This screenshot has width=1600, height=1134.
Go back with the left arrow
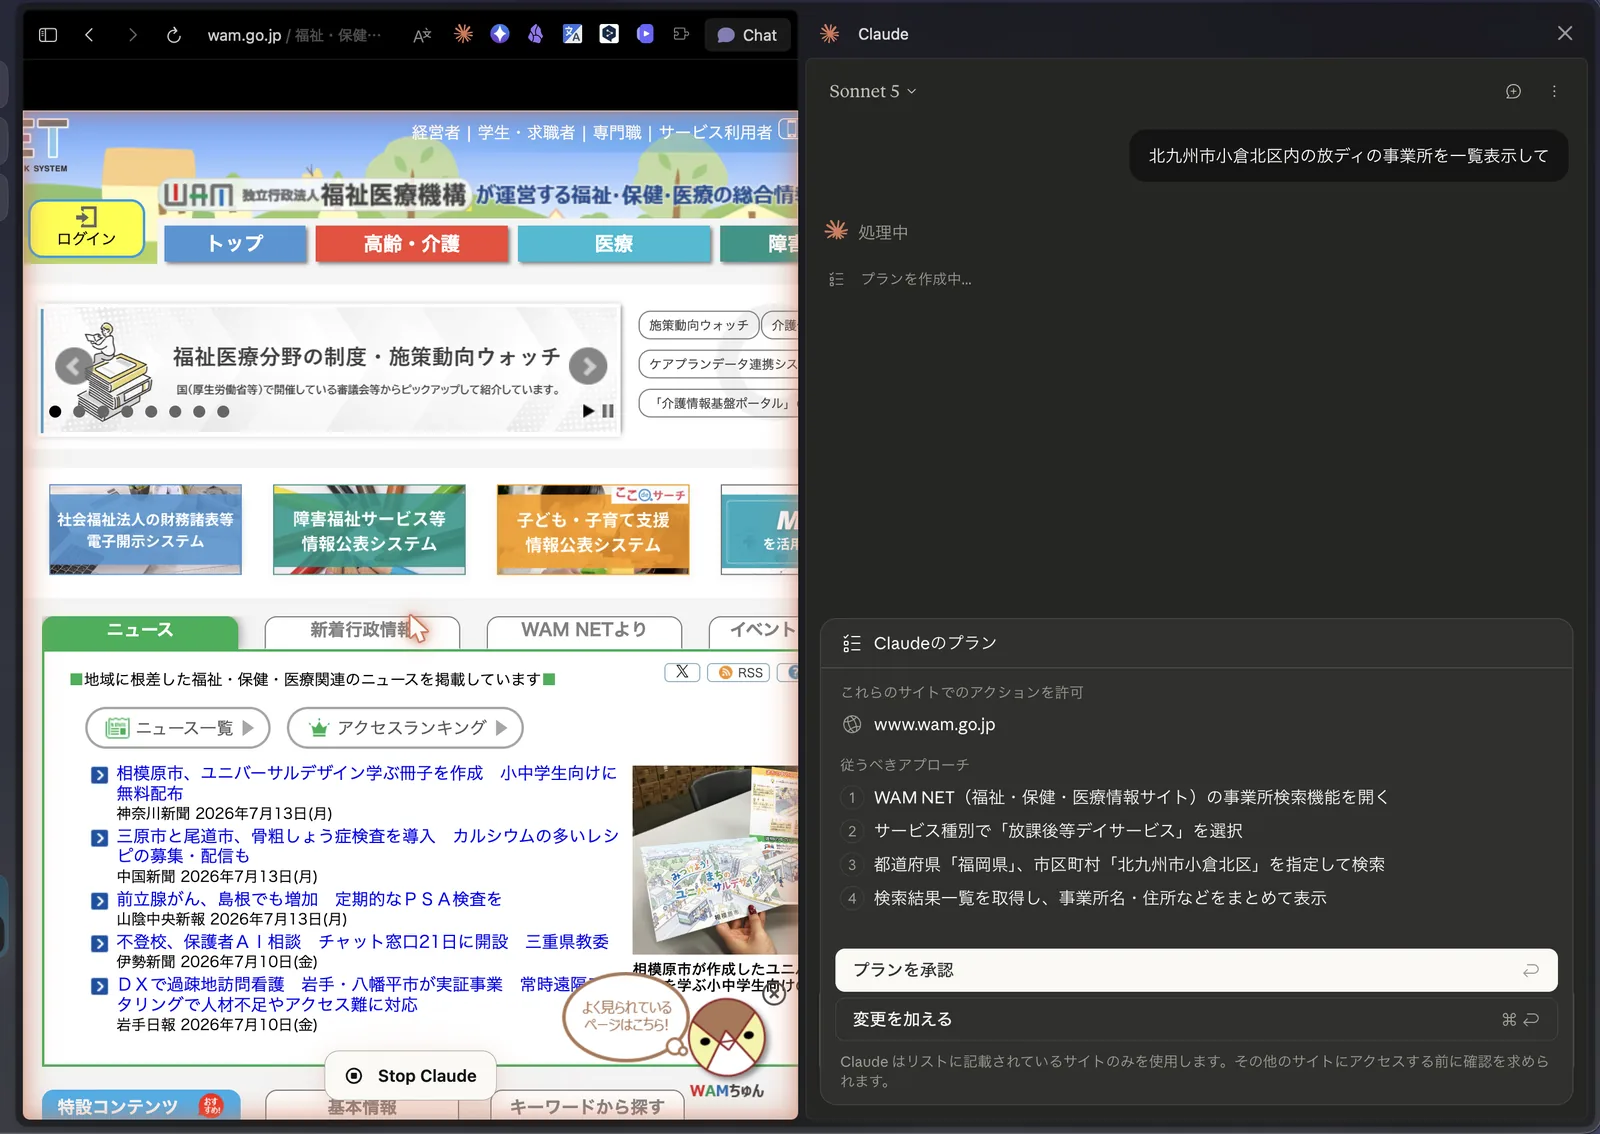pos(89,35)
